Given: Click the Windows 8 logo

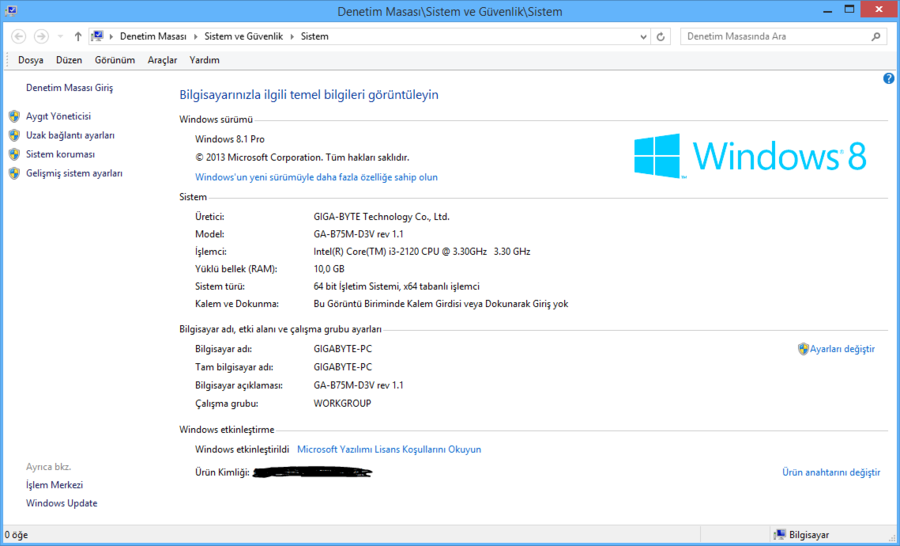Looking at the screenshot, I should (x=750, y=156).
